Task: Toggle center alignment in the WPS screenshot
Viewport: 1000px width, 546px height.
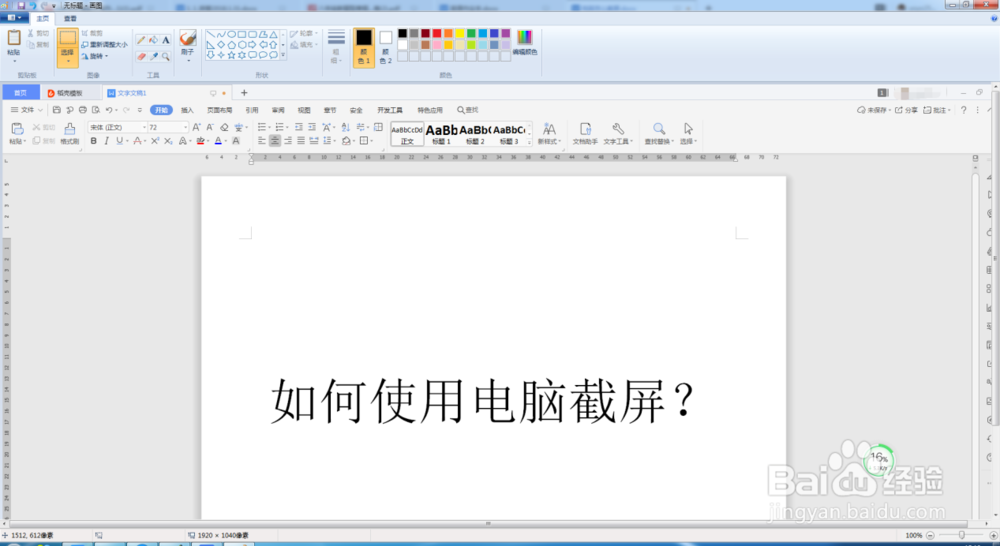Action: 275,141
